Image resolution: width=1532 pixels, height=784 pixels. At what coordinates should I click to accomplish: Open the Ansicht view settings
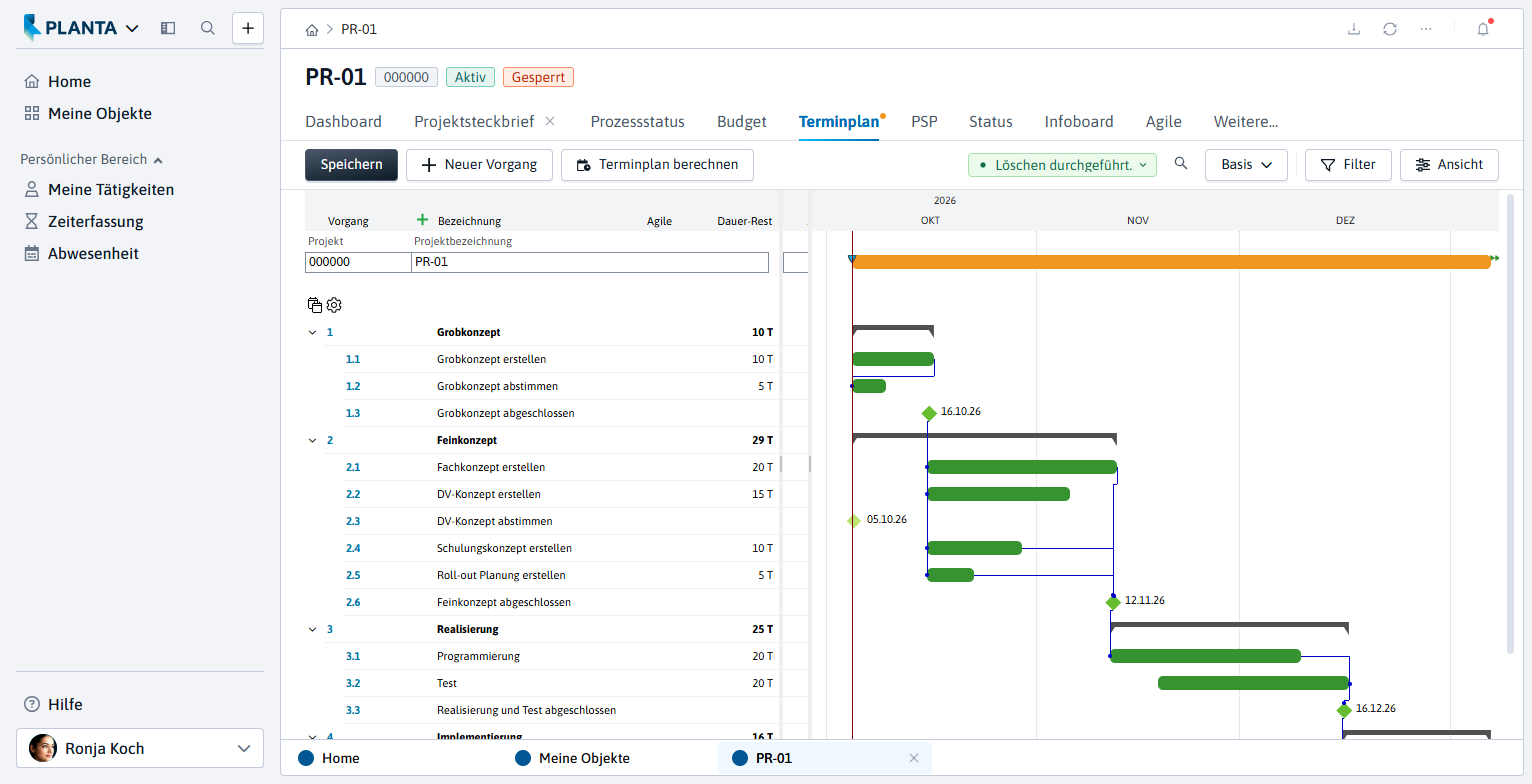coord(1449,165)
